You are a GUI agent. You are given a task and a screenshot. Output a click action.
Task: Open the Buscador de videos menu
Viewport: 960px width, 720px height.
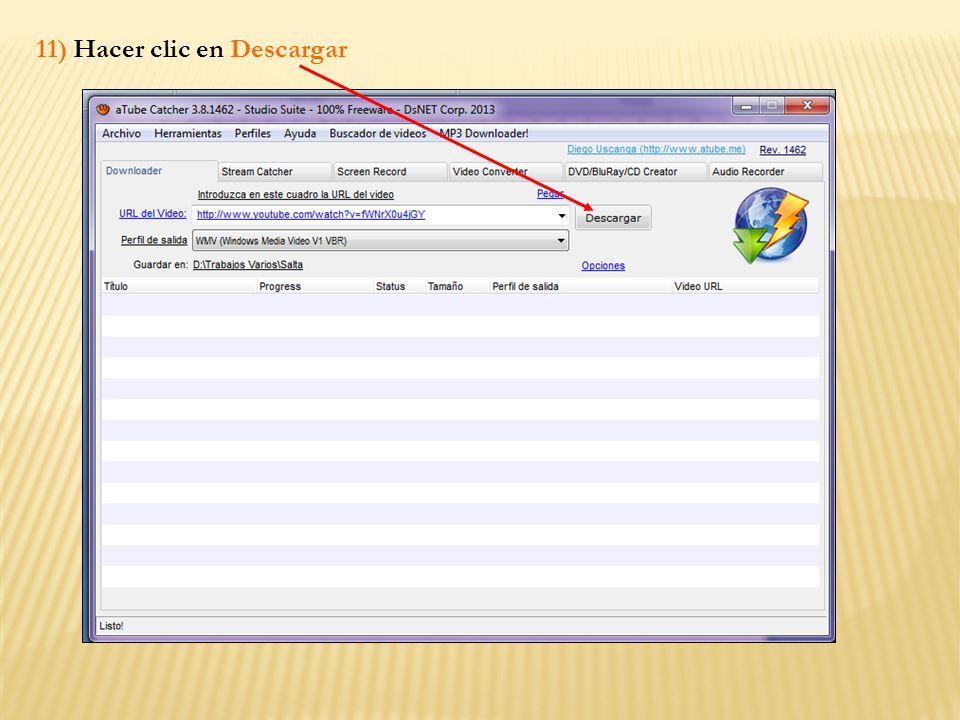click(378, 133)
